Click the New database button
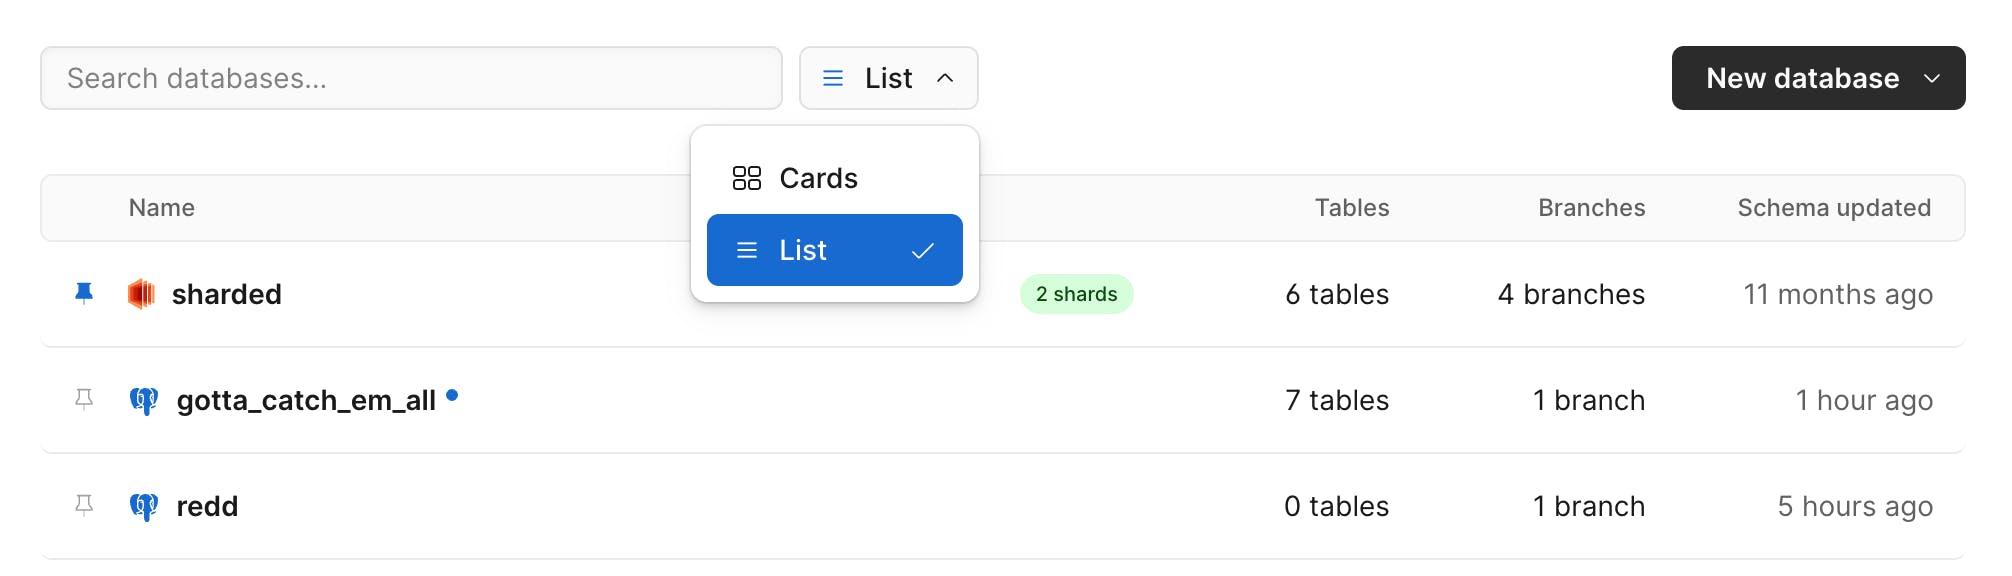The image size is (2012, 576). pyautogui.click(x=1800, y=78)
